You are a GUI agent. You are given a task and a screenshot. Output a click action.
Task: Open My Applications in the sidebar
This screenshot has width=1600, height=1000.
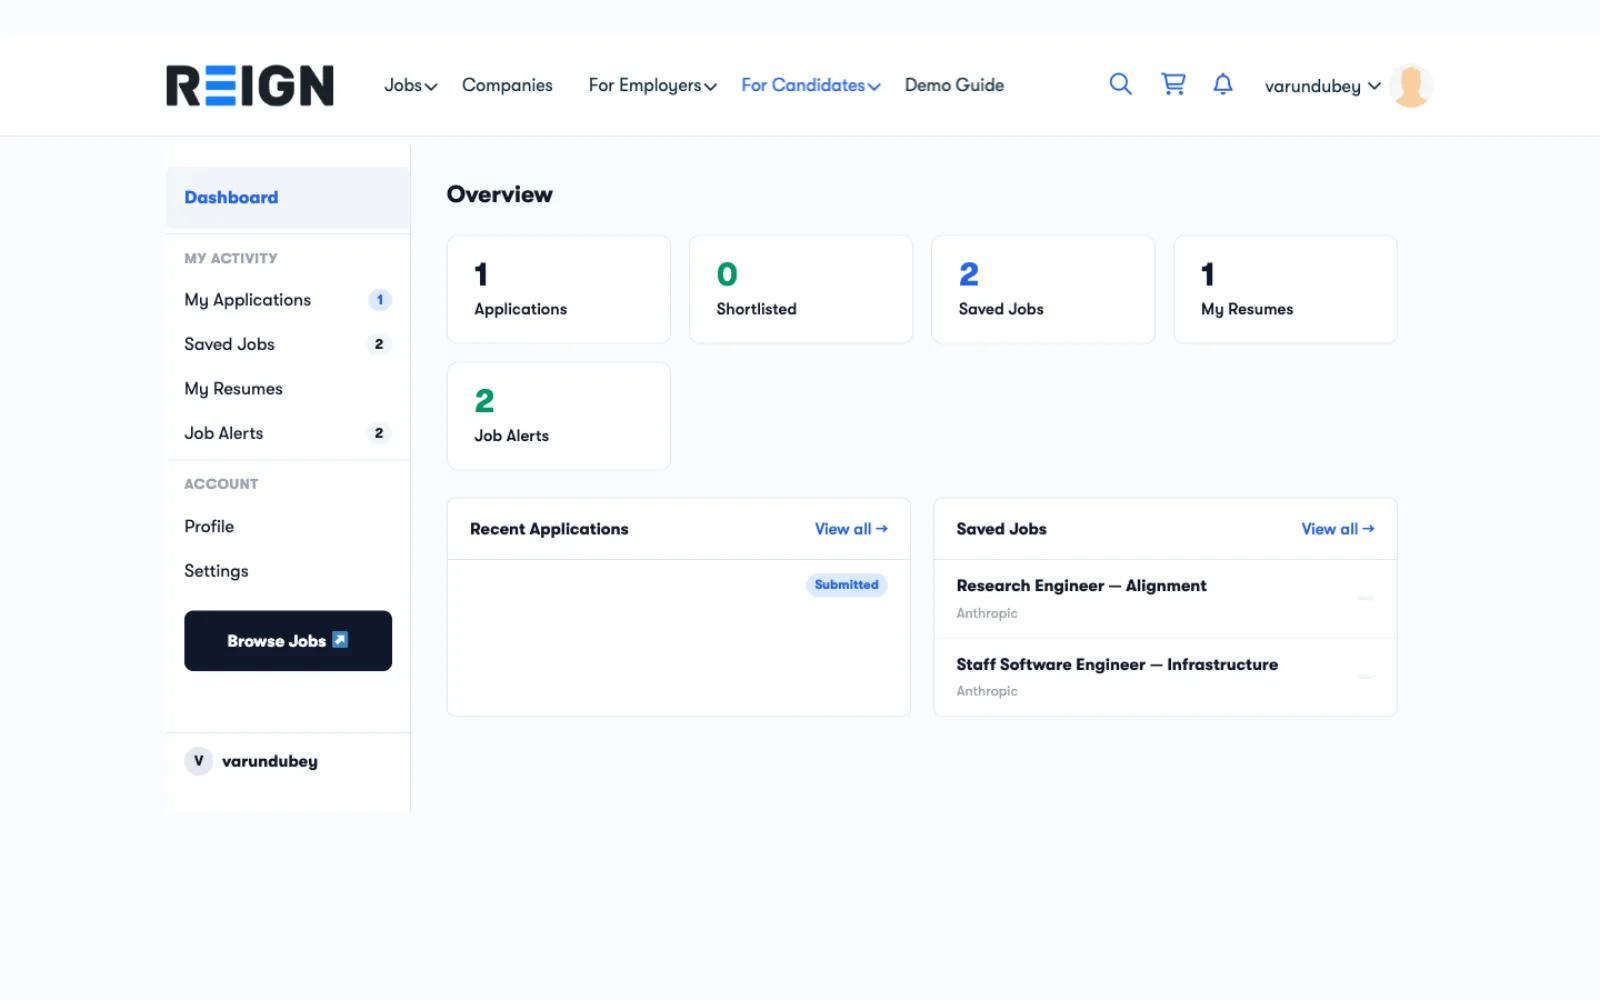click(x=288, y=300)
